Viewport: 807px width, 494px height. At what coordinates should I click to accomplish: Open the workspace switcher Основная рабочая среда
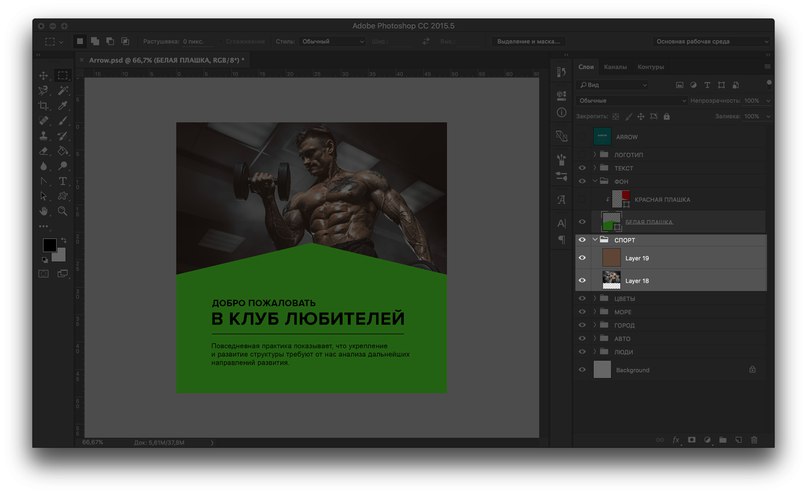712,42
